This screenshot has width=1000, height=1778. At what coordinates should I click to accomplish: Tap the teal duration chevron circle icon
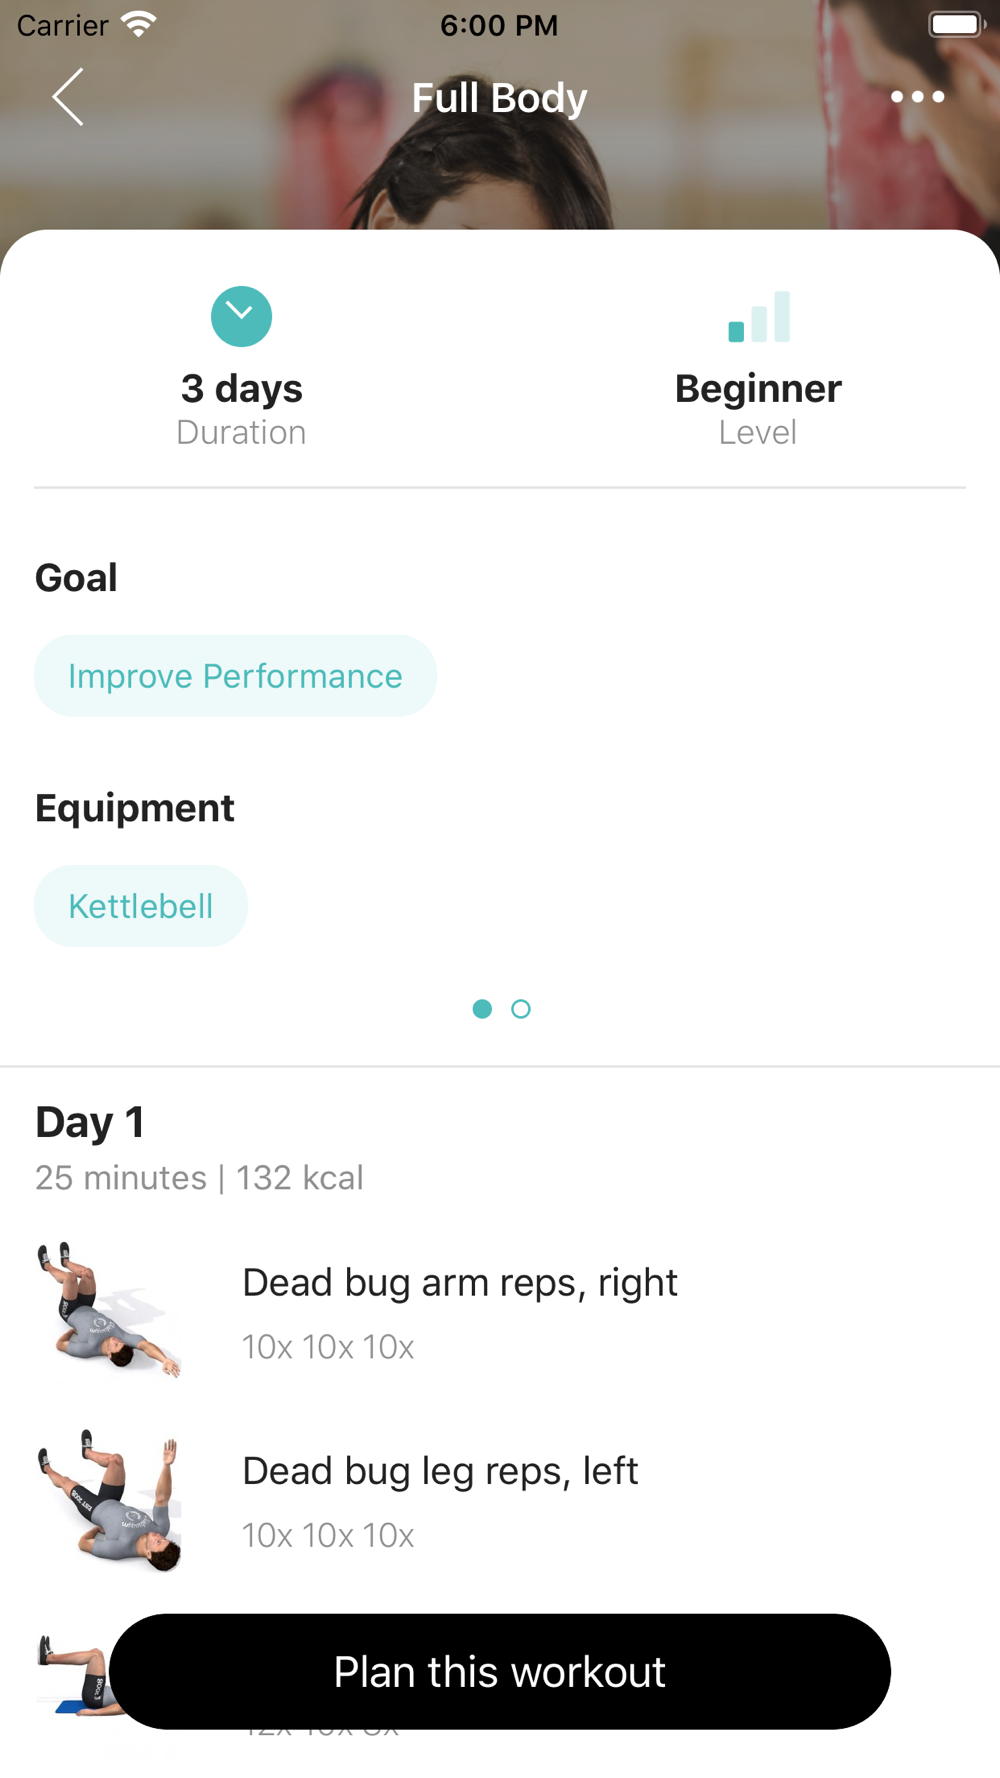[241, 317]
